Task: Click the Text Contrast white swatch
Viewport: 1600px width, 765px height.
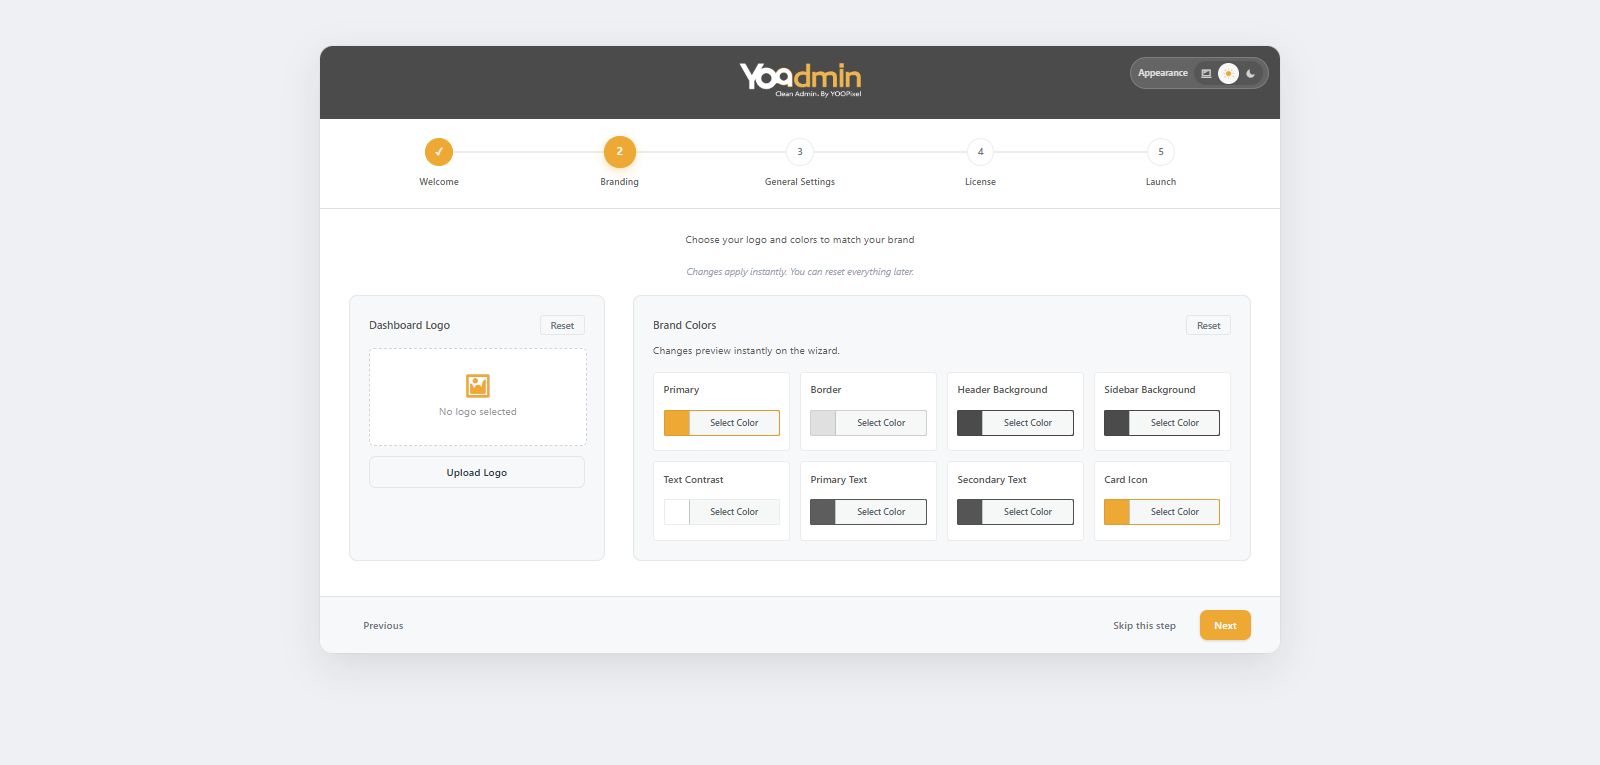Action: tap(677, 512)
